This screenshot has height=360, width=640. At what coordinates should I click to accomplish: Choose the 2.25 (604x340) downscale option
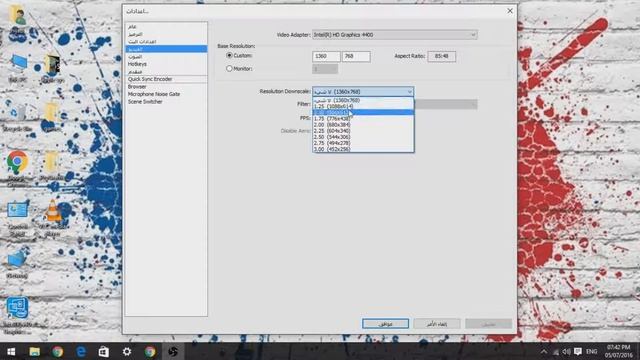pyautogui.click(x=363, y=131)
